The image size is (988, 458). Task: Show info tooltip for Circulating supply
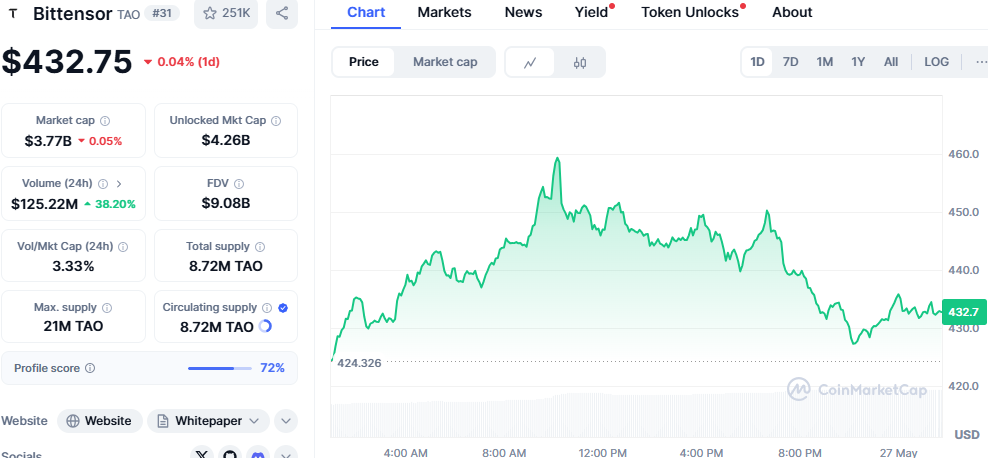pos(267,307)
